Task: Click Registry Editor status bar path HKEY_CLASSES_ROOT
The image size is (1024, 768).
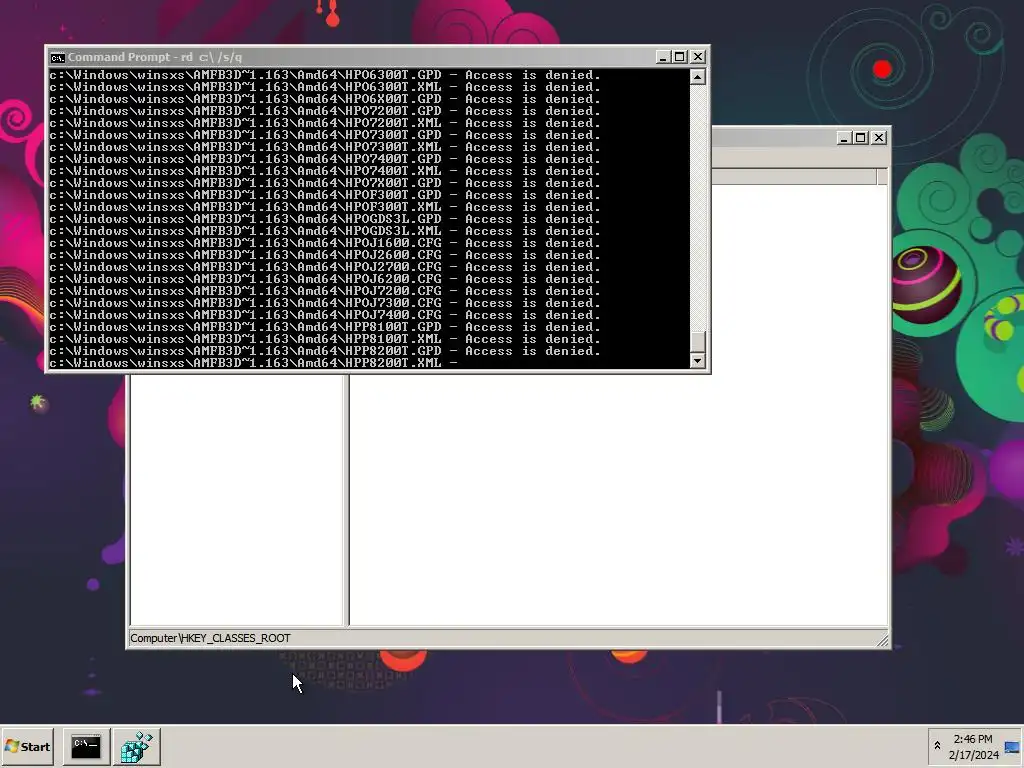Action: [x=210, y=638]
